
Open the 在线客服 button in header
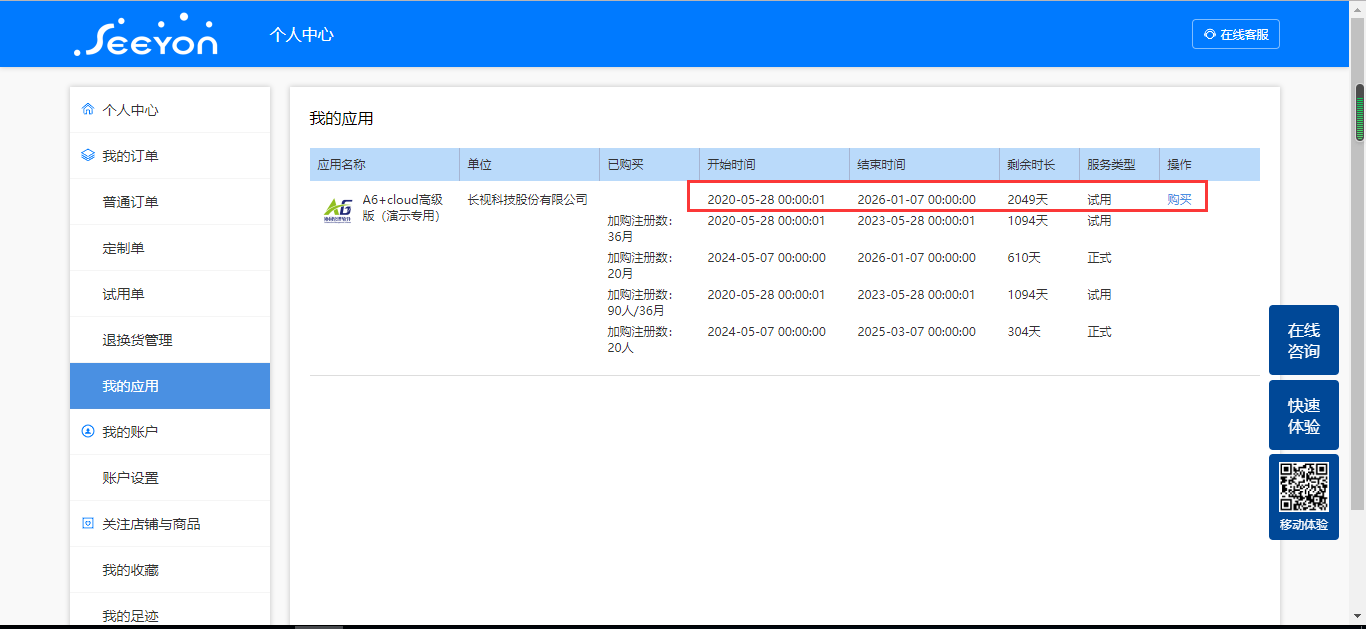point(1236,34)
